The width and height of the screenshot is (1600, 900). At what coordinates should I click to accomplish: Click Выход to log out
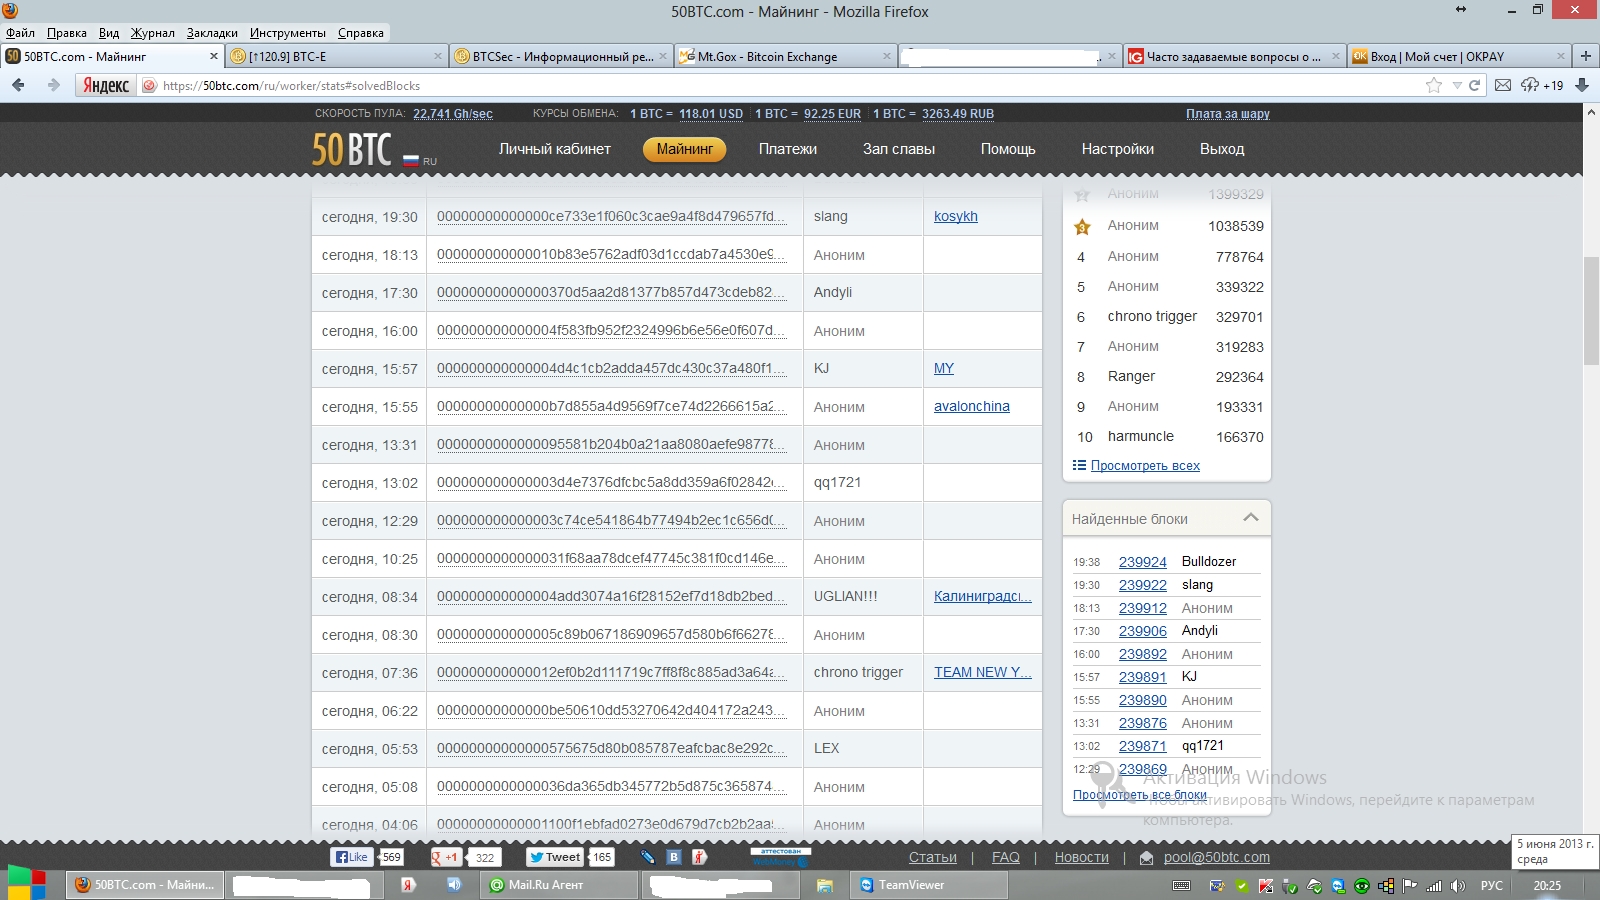pyautogui.click(x=1222, y=149)
